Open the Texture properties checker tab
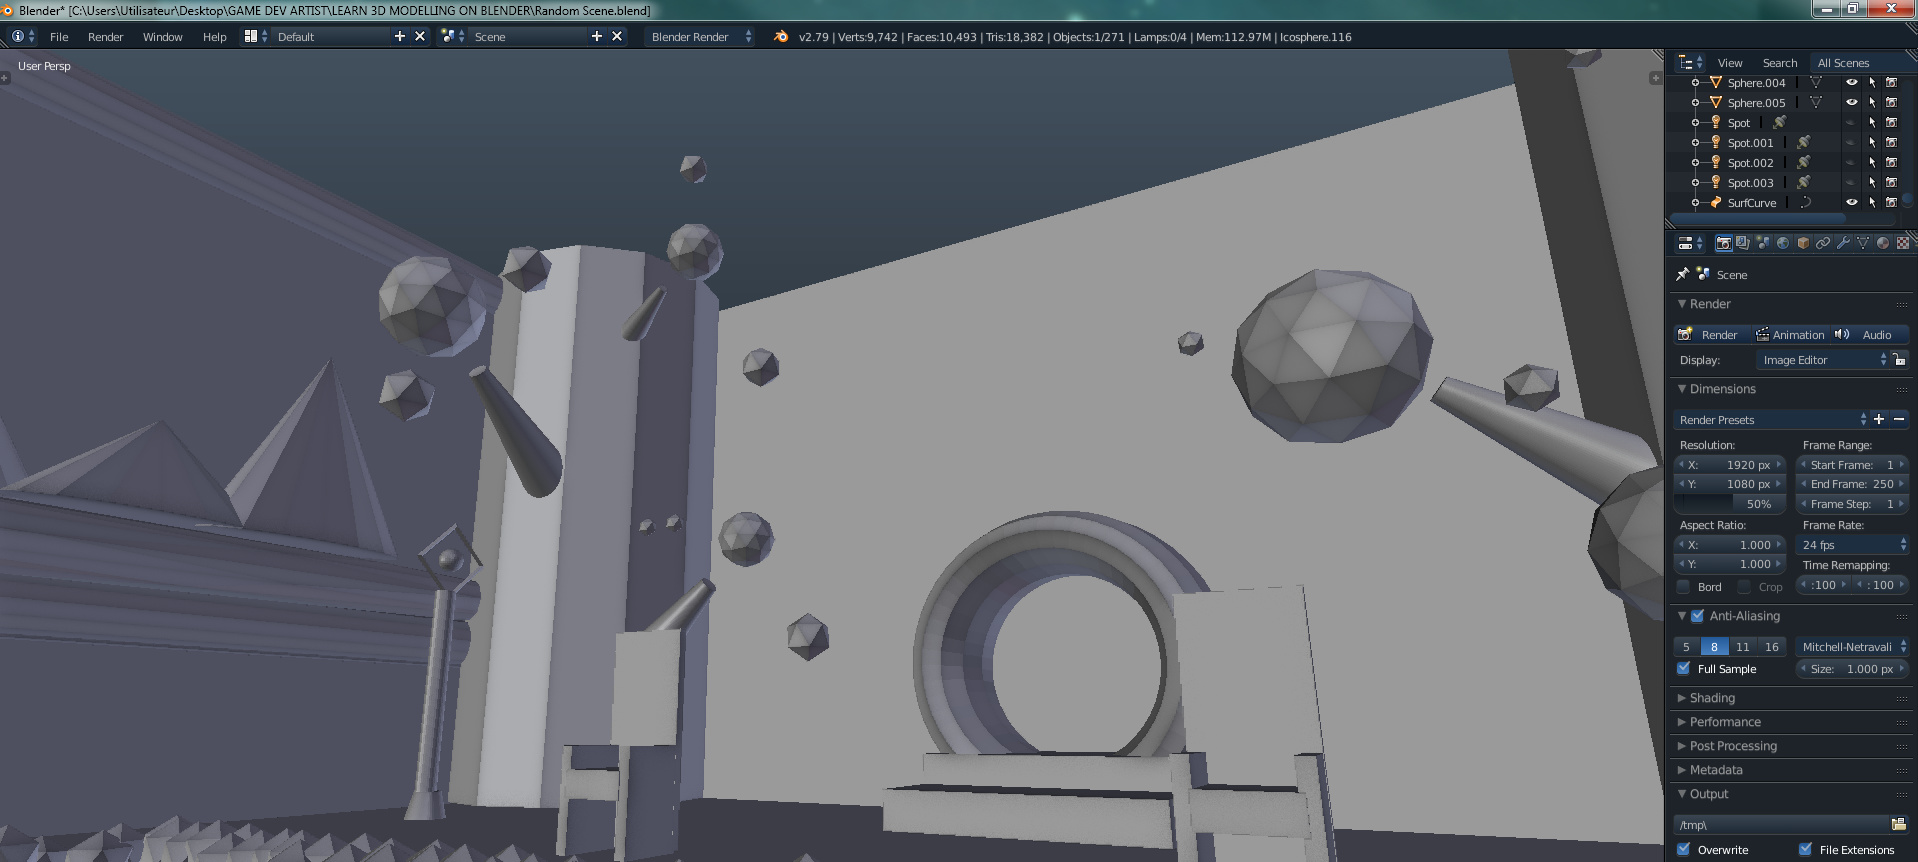 coord(1903,243)
